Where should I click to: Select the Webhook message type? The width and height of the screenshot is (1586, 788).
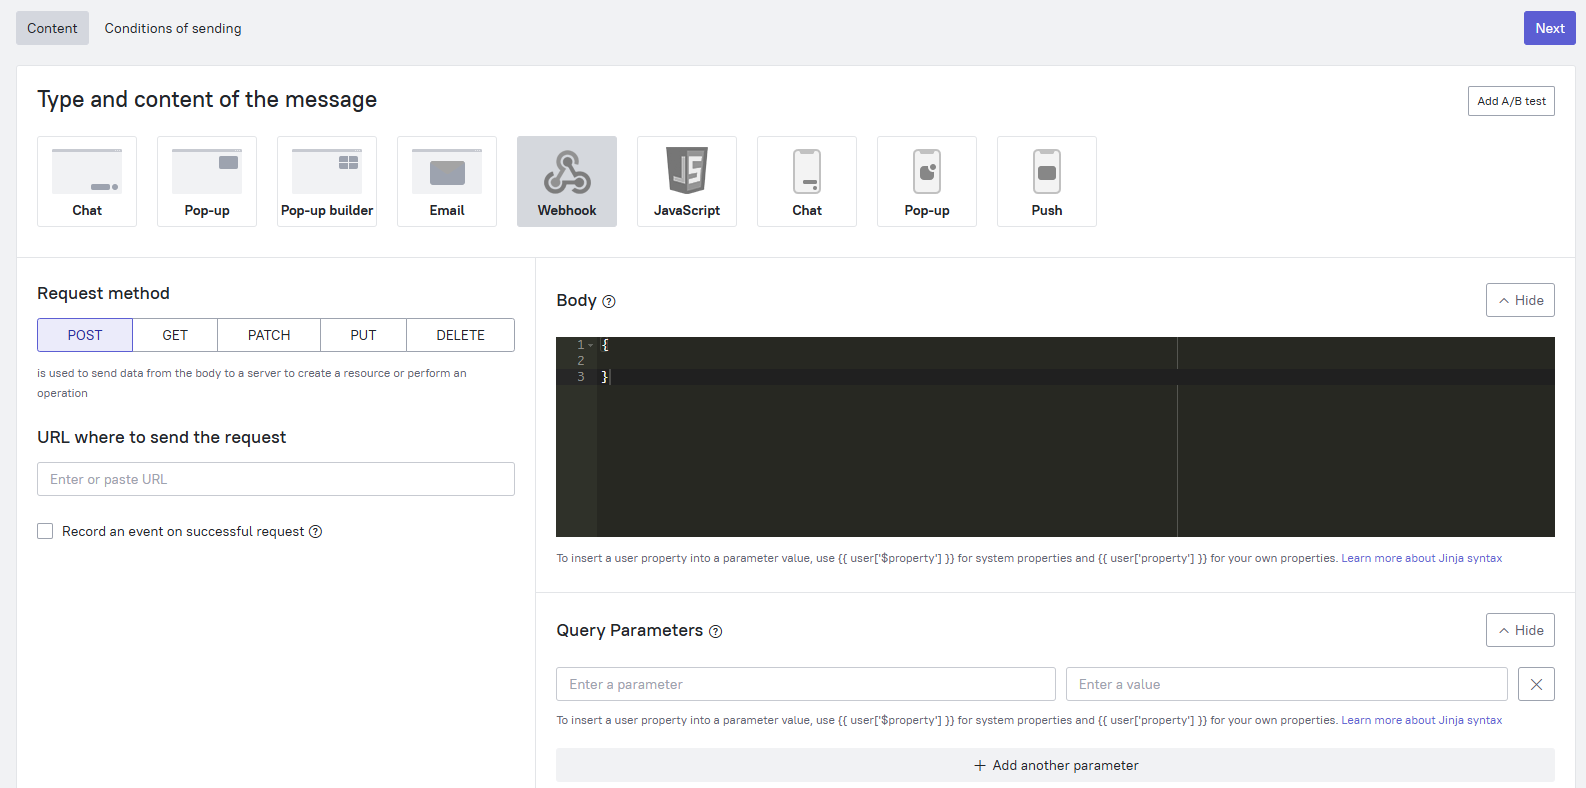[567, 181]
